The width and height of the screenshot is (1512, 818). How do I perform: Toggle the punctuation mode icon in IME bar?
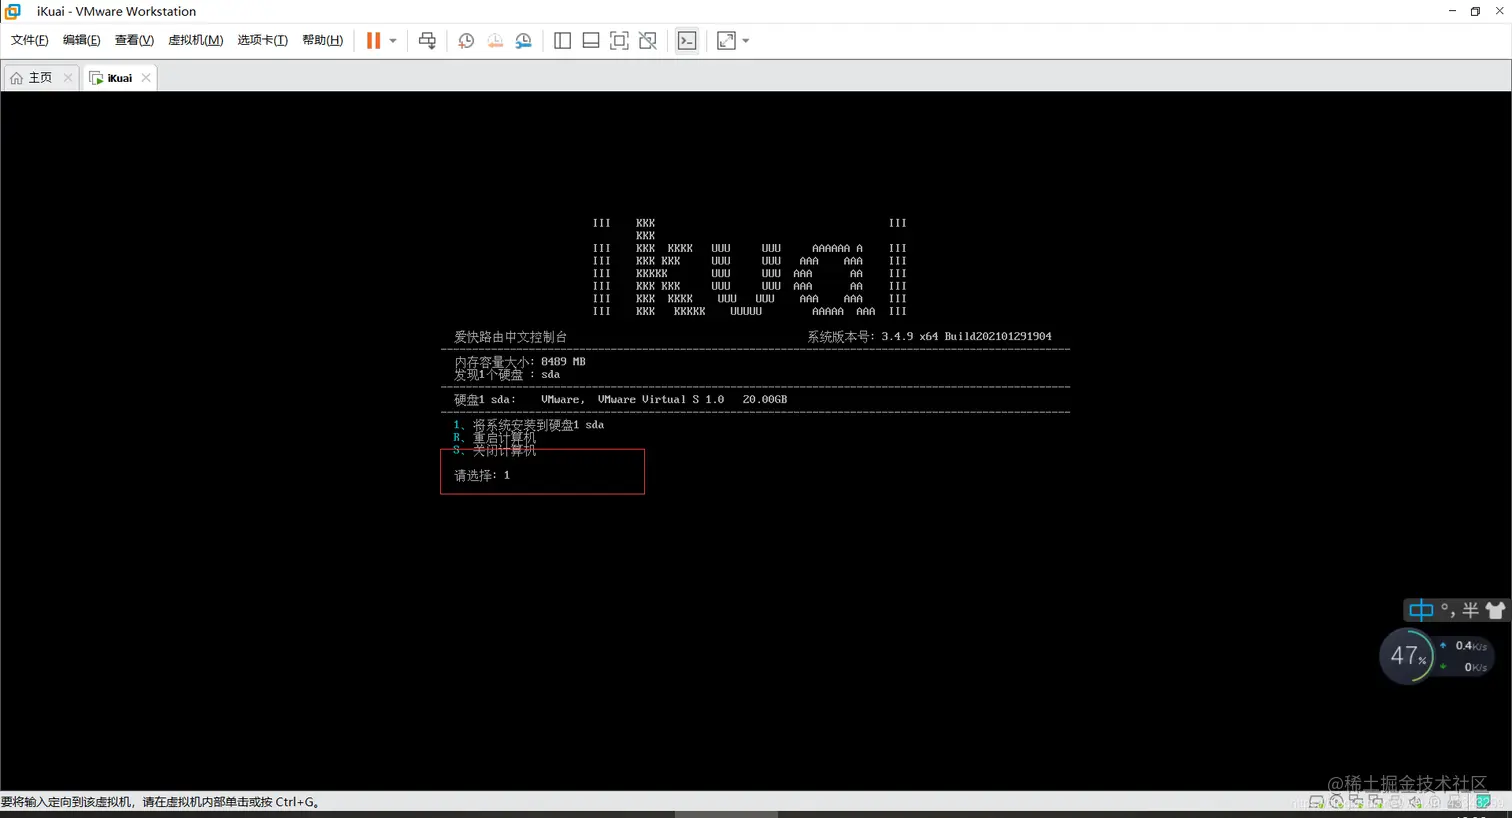1447,610
